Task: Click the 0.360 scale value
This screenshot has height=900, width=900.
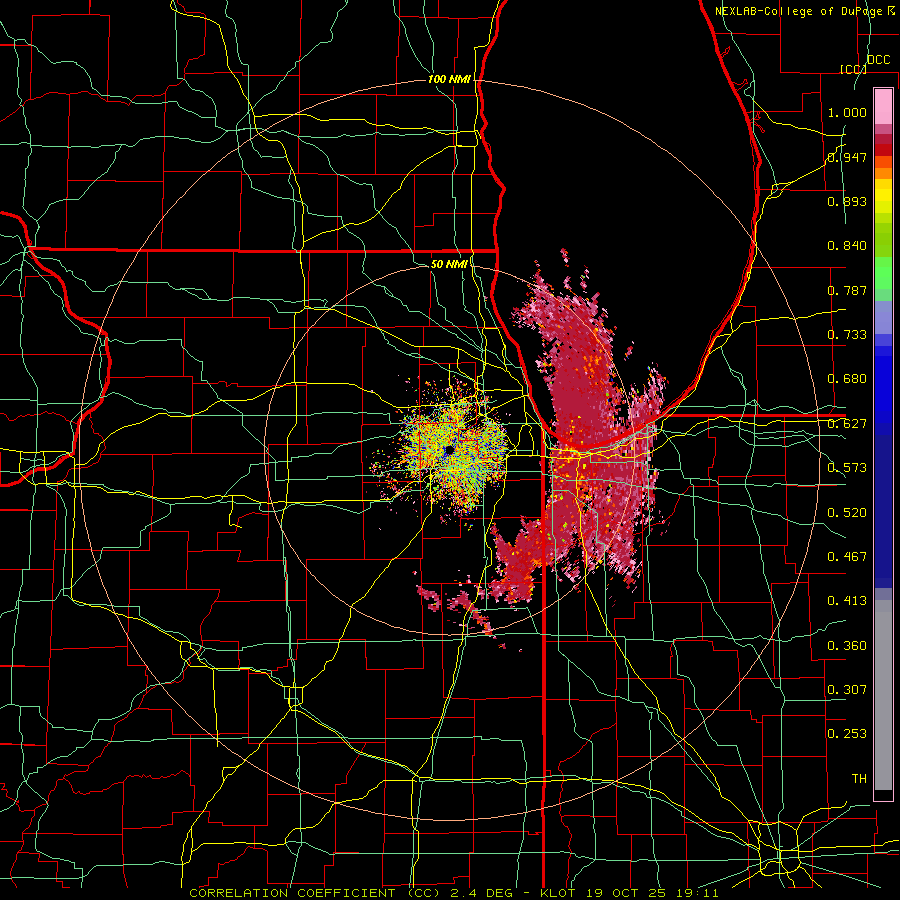Action: pos(847,646)
